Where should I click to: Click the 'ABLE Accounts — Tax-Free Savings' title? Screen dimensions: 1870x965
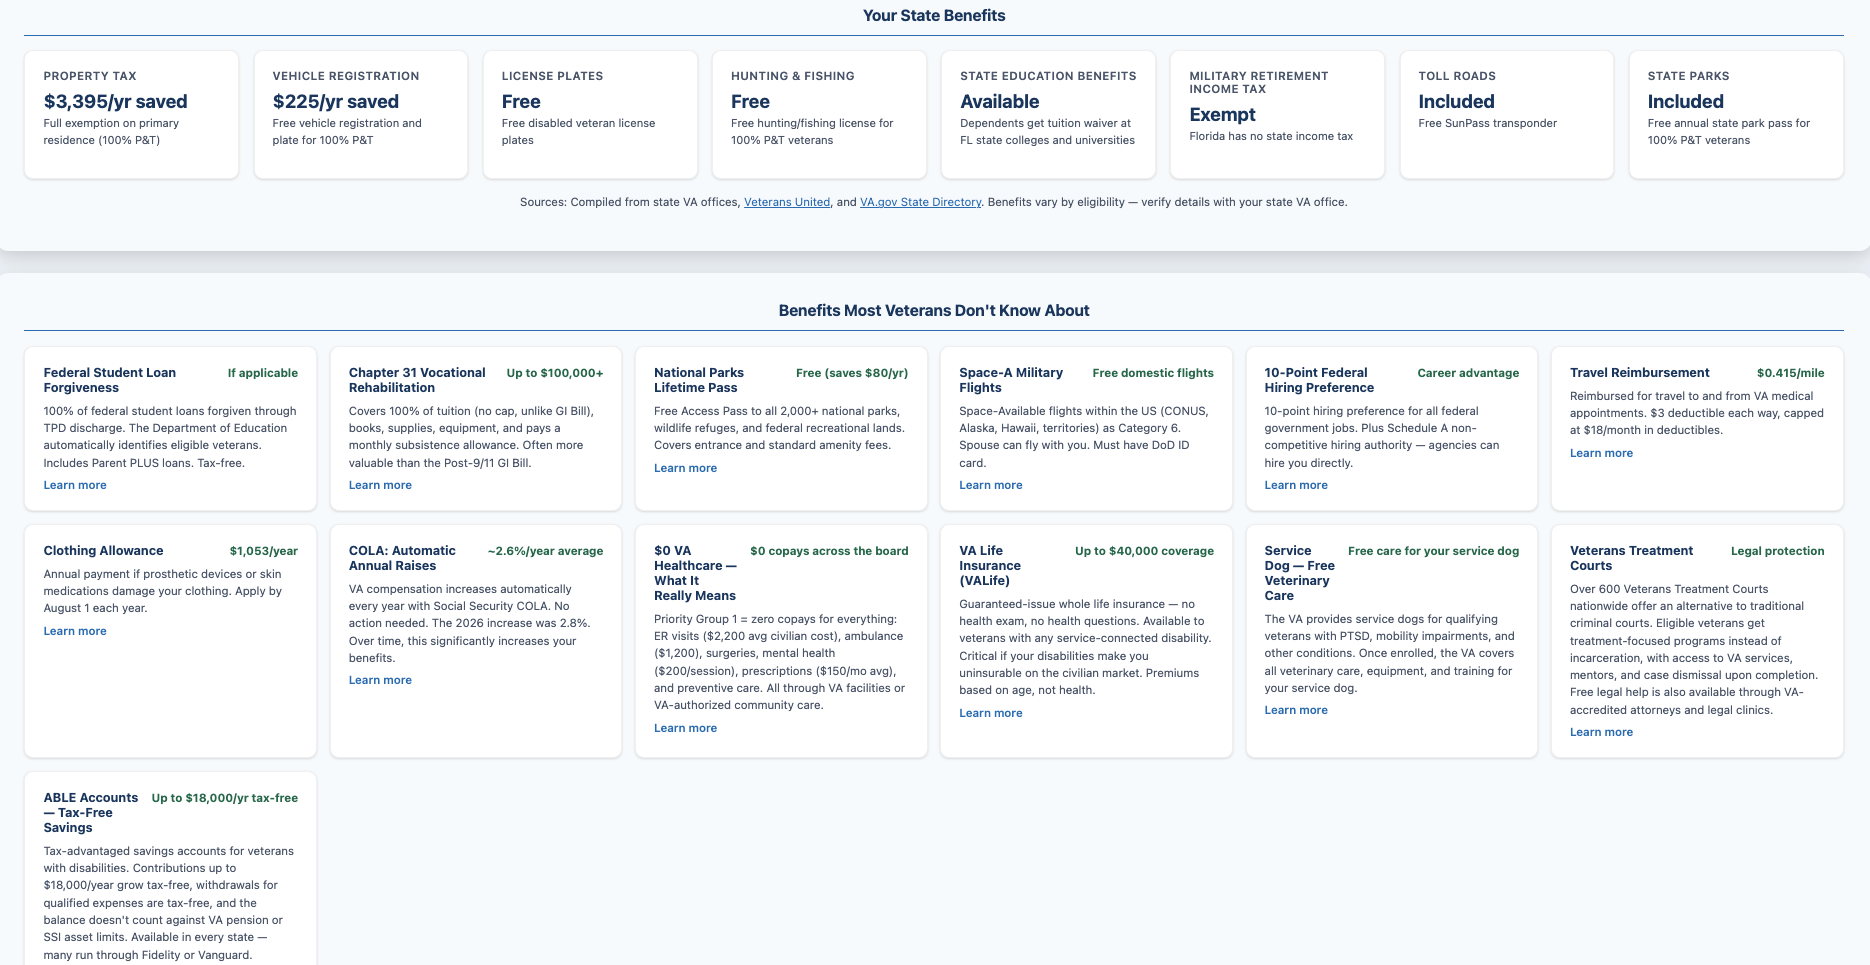click(91, 812)
